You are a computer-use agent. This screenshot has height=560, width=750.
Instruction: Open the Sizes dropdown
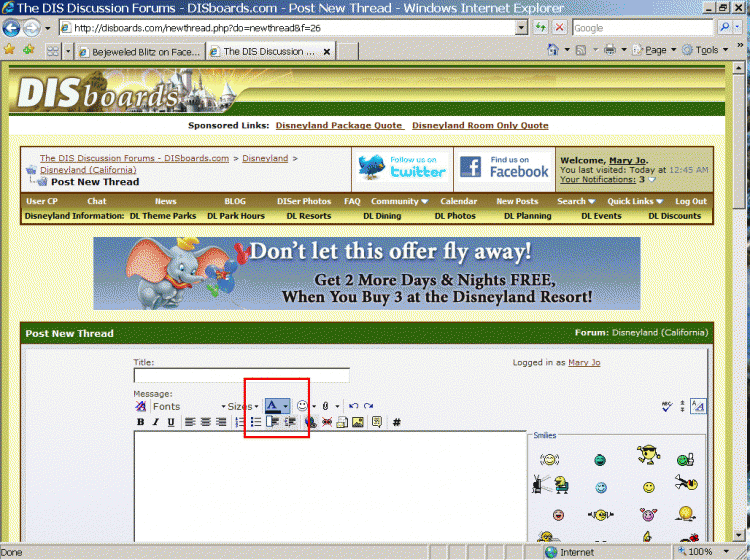coord(243,406)
